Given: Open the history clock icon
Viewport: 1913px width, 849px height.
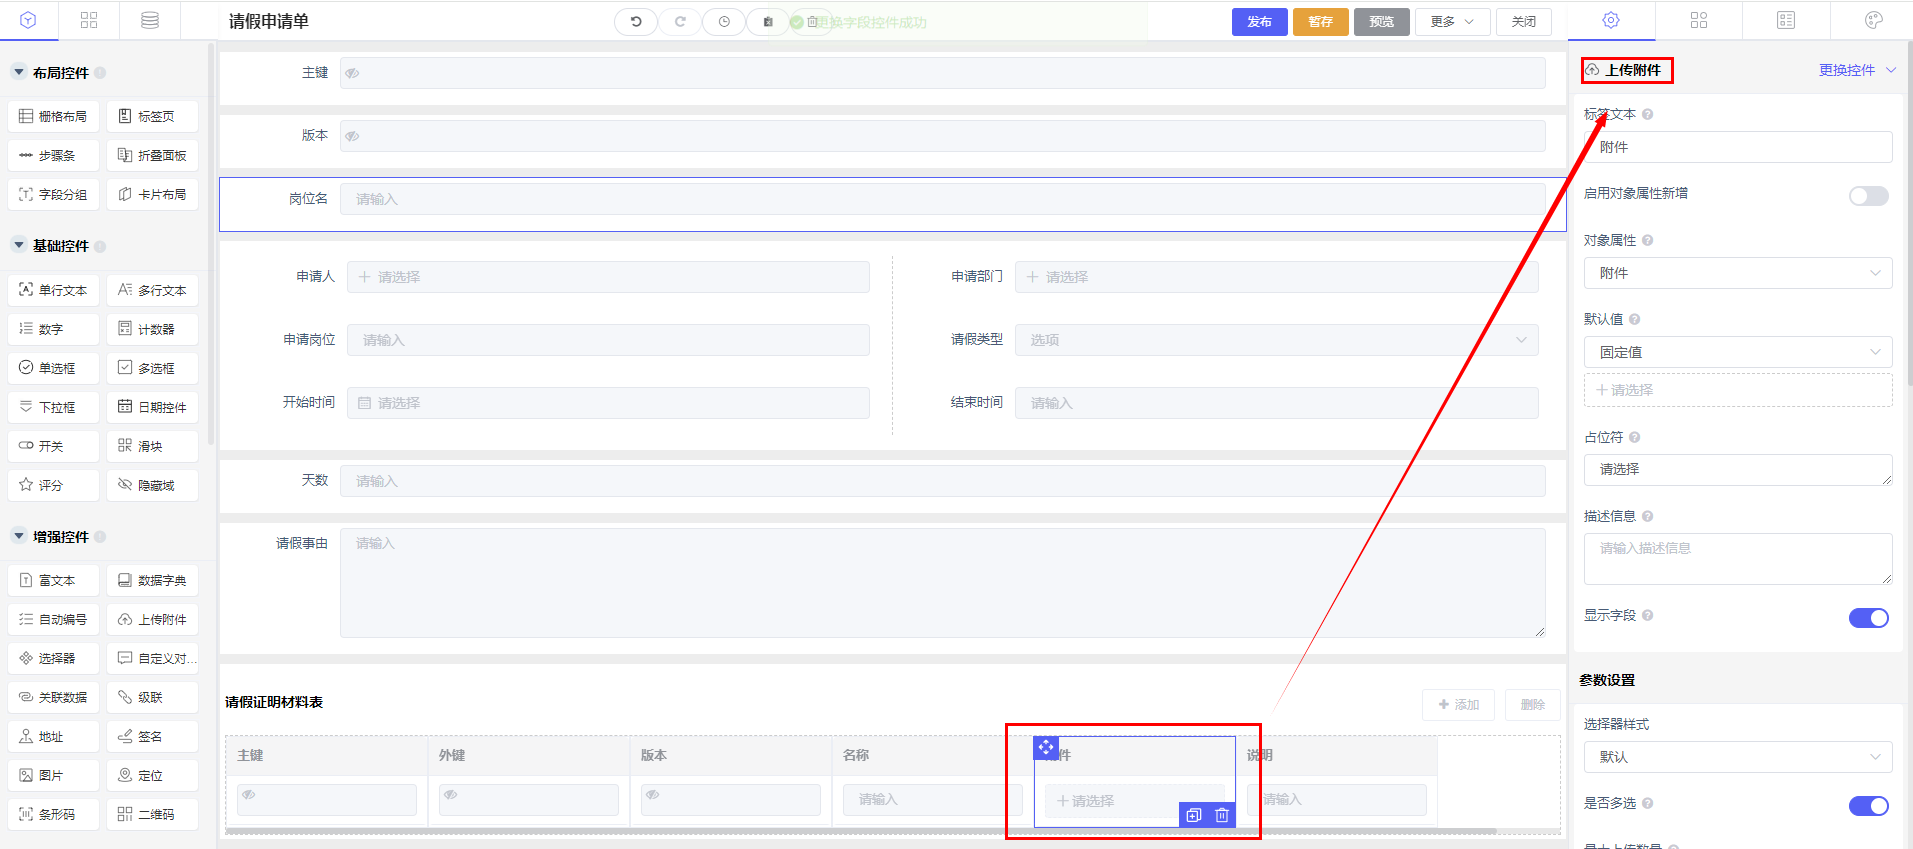Looking at the screenshot, I should pos(724,21).
